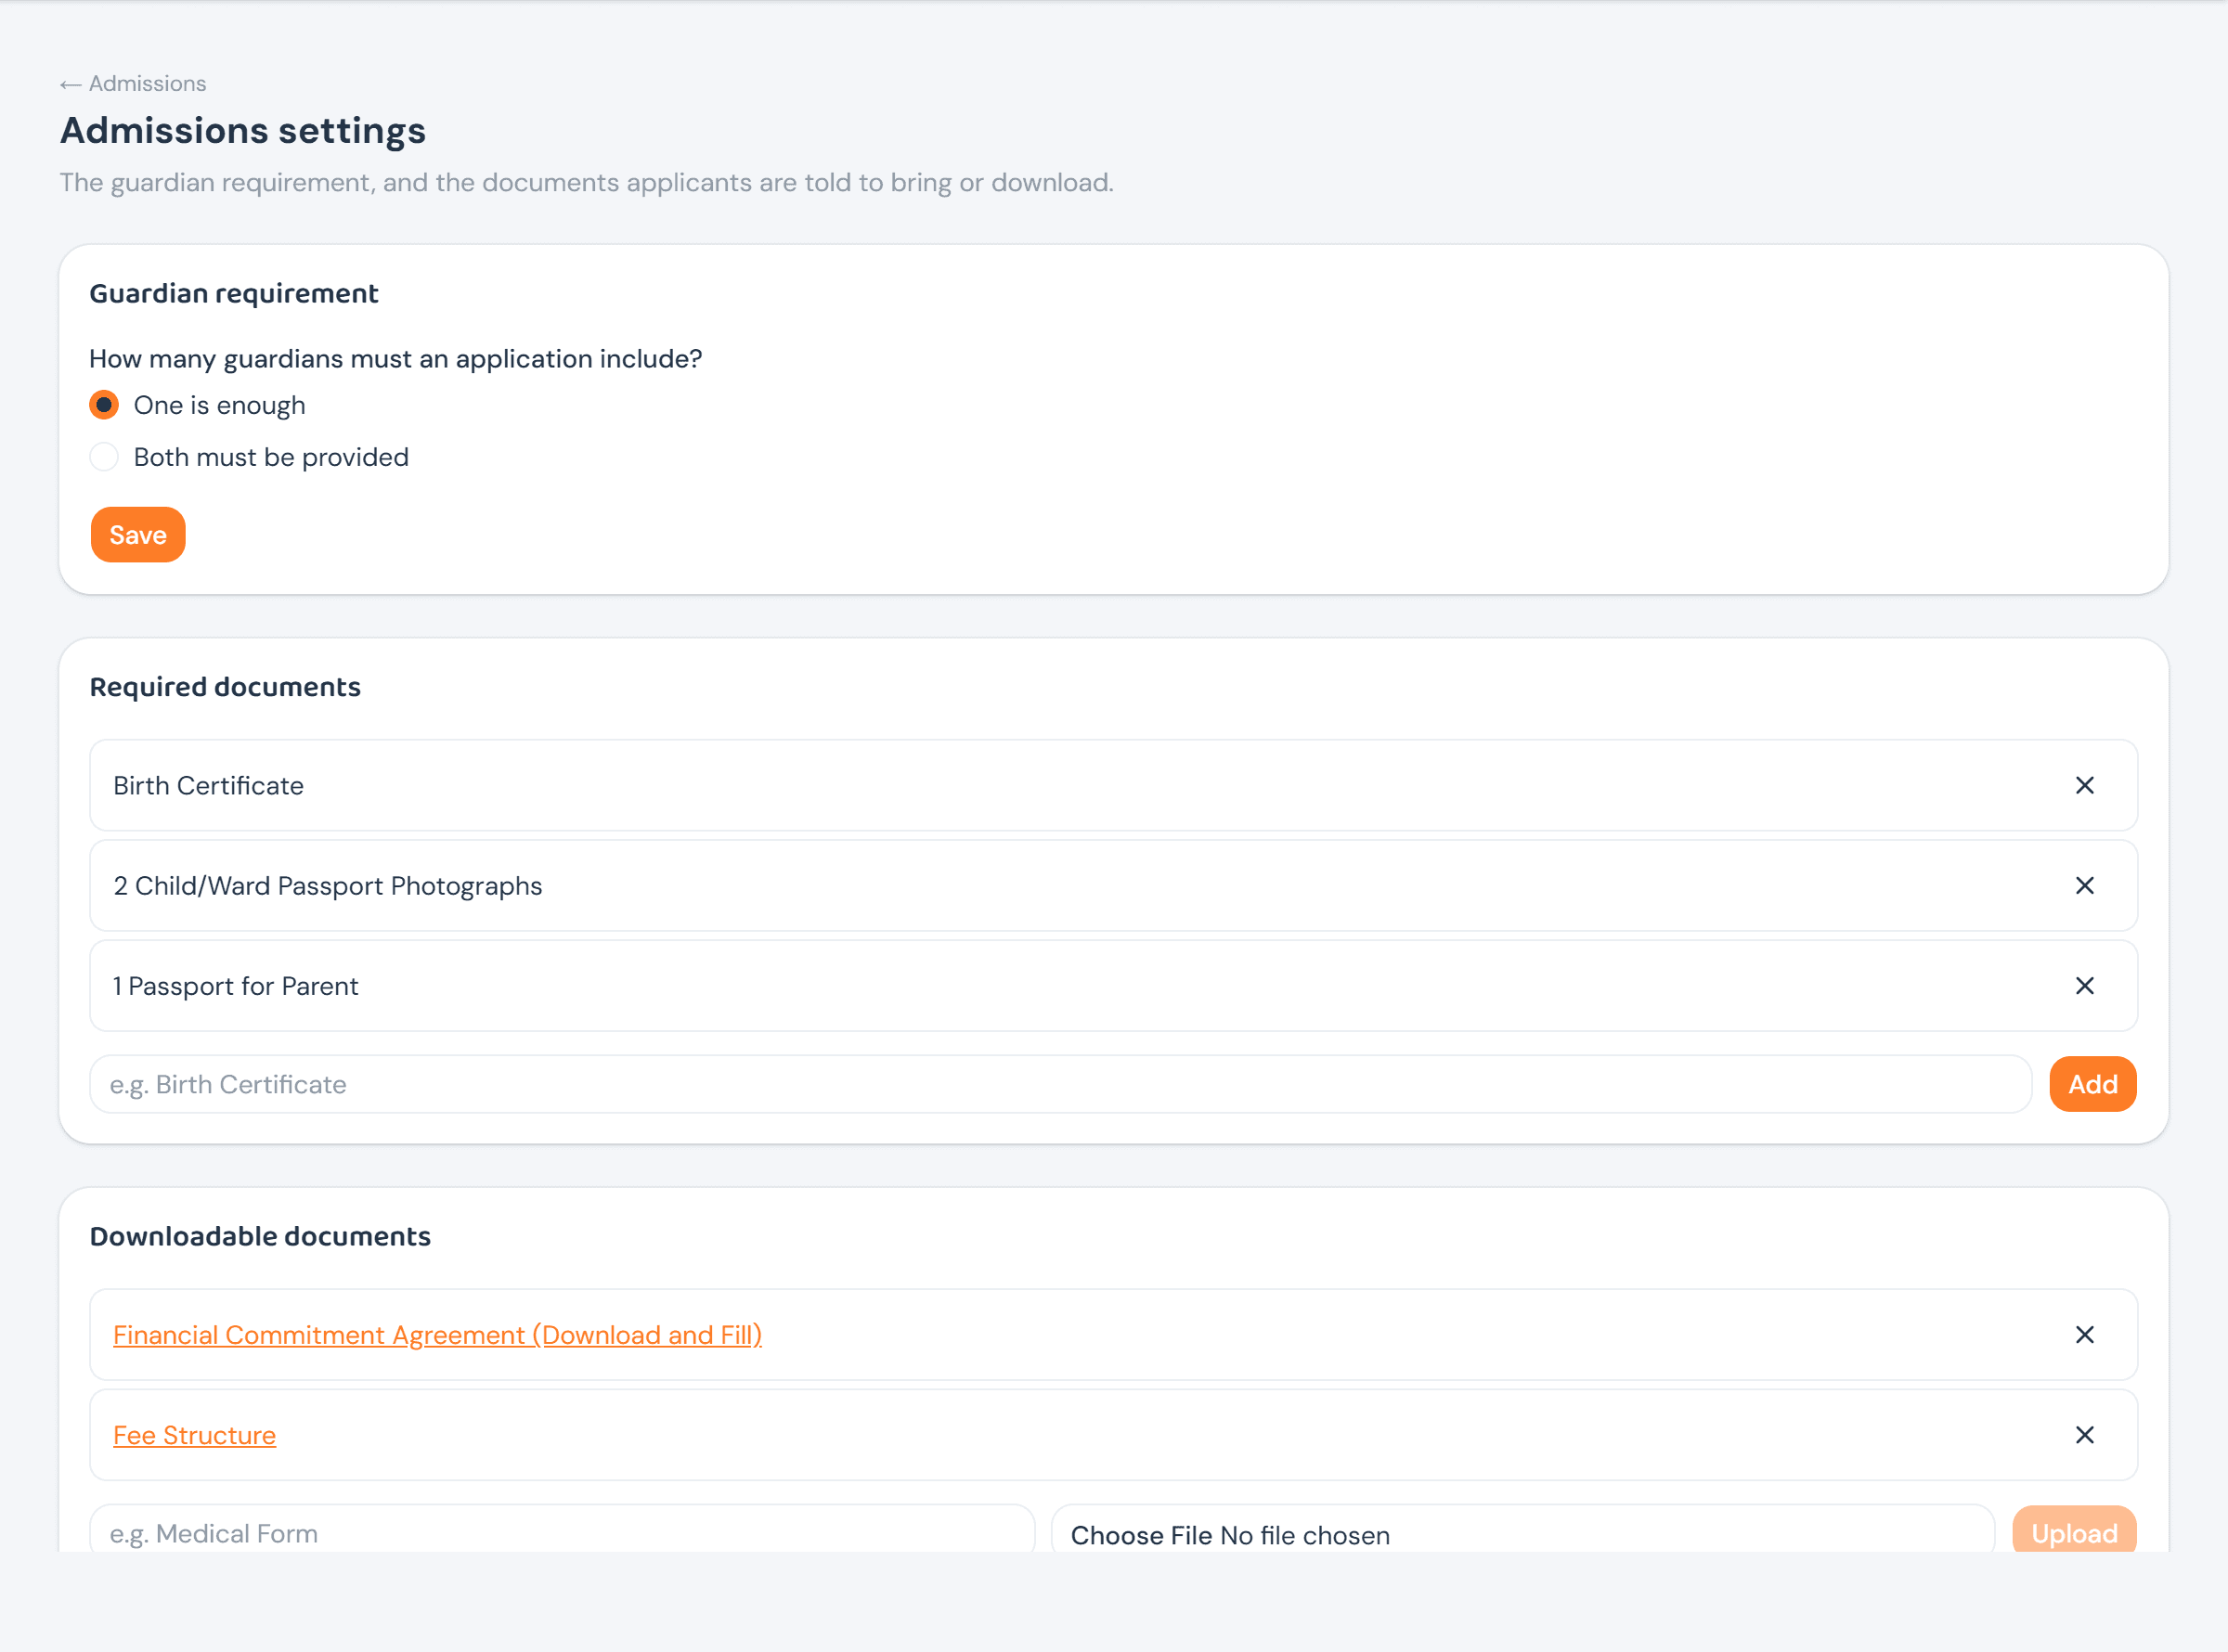Select the "Both must be provided" radio option

pos(104,457)
